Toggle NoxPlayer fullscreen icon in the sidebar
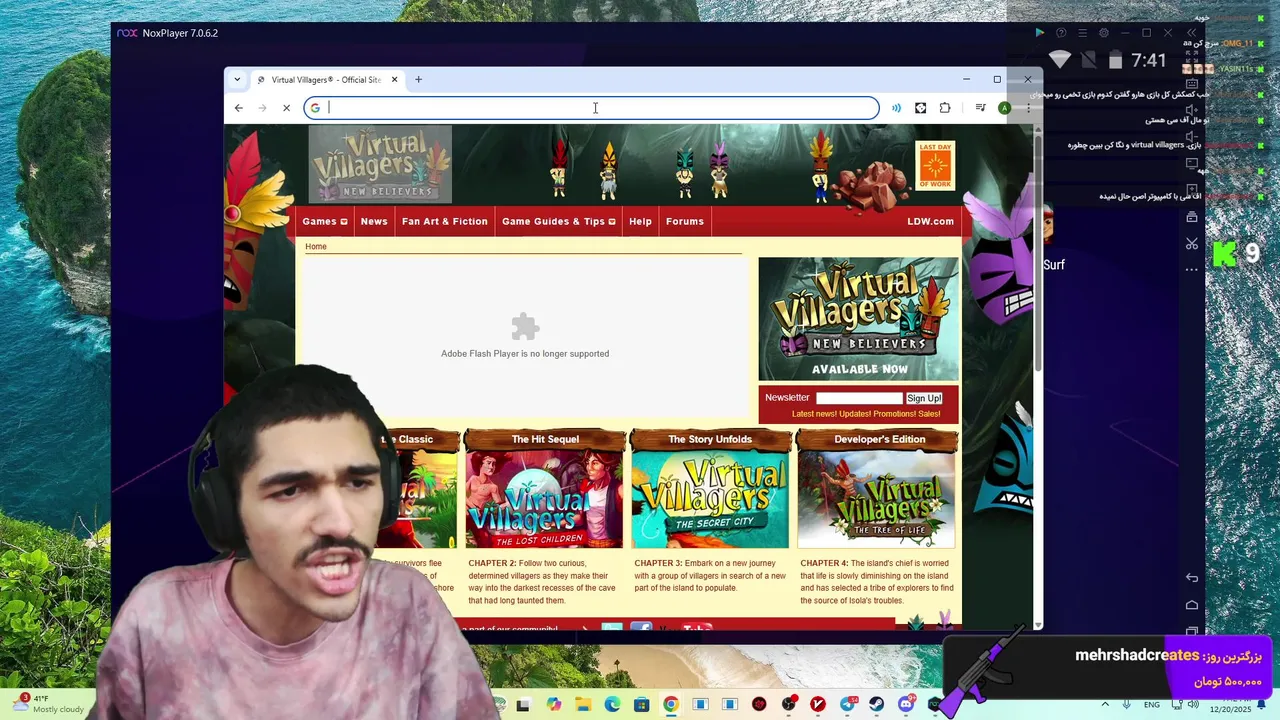The height and width of the screenshot is (720, 1280). tap(1191, 58)
